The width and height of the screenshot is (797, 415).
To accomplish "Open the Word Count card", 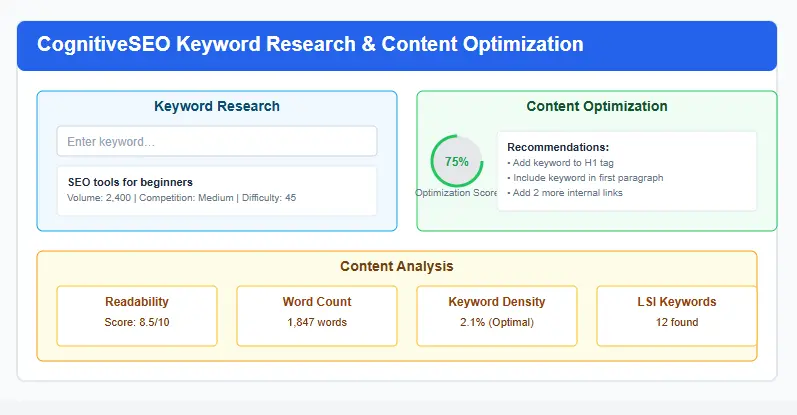I will tap(316, 315).
